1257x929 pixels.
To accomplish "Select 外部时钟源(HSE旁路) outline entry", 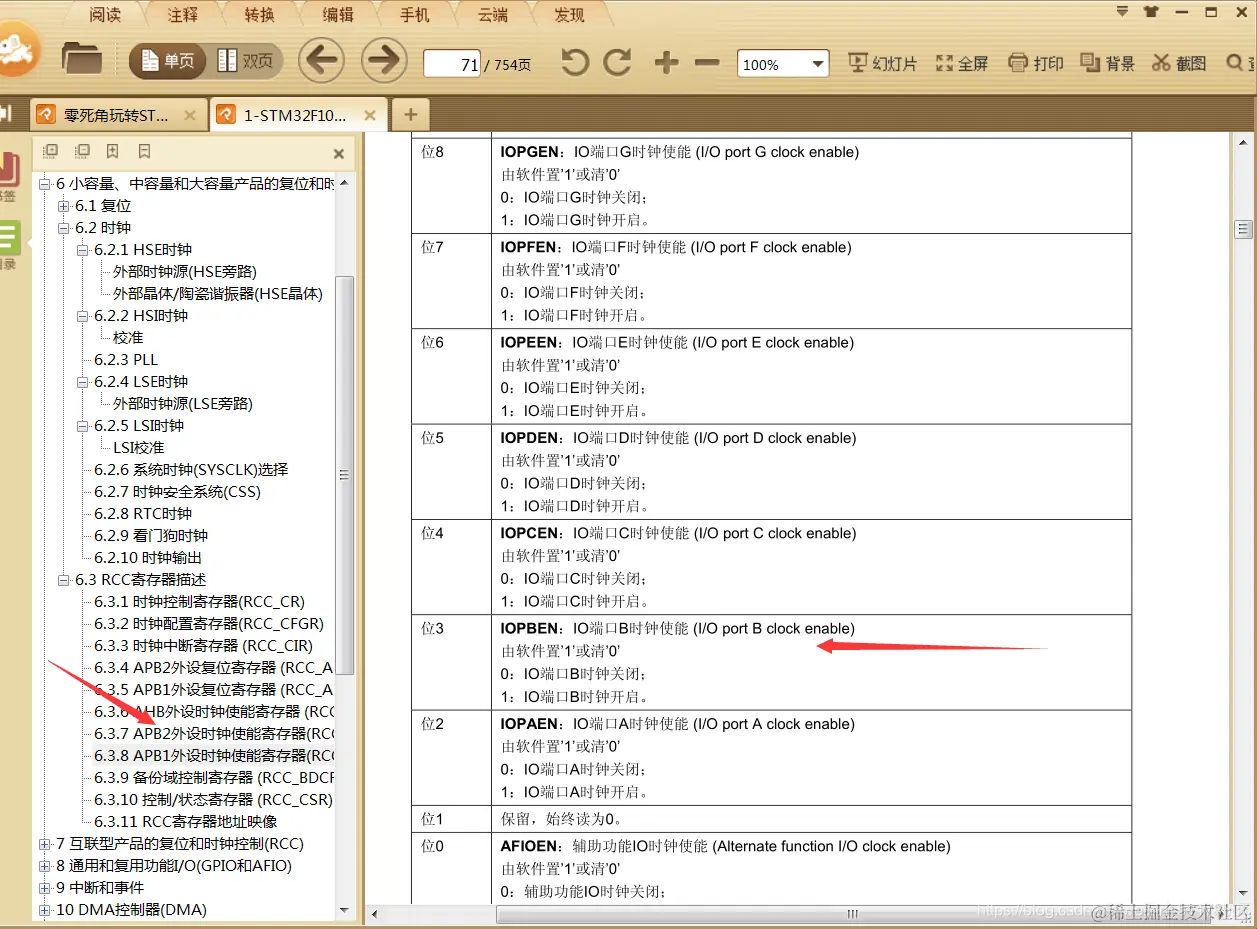I will [185, 272].
